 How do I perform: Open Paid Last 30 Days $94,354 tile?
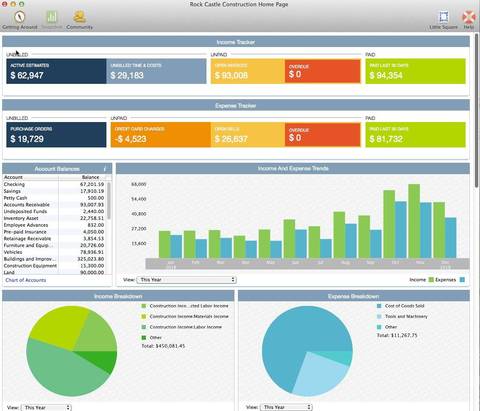pos(415,71)
